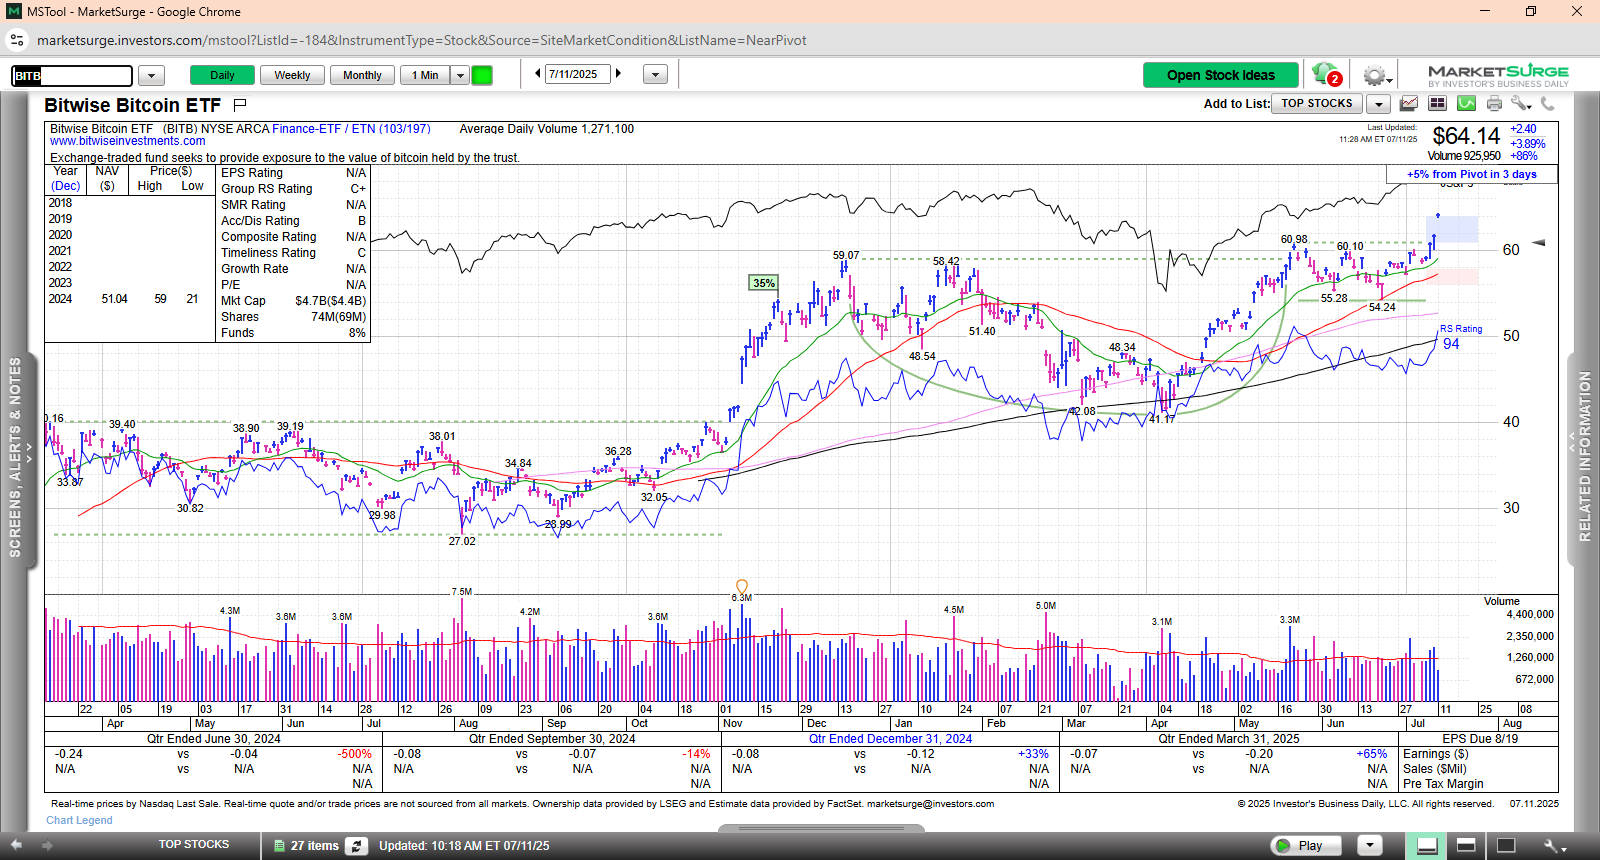1600x860 pixels.
Task: Click Open Stock Ideas button
Action: (x=1221, y=75)
